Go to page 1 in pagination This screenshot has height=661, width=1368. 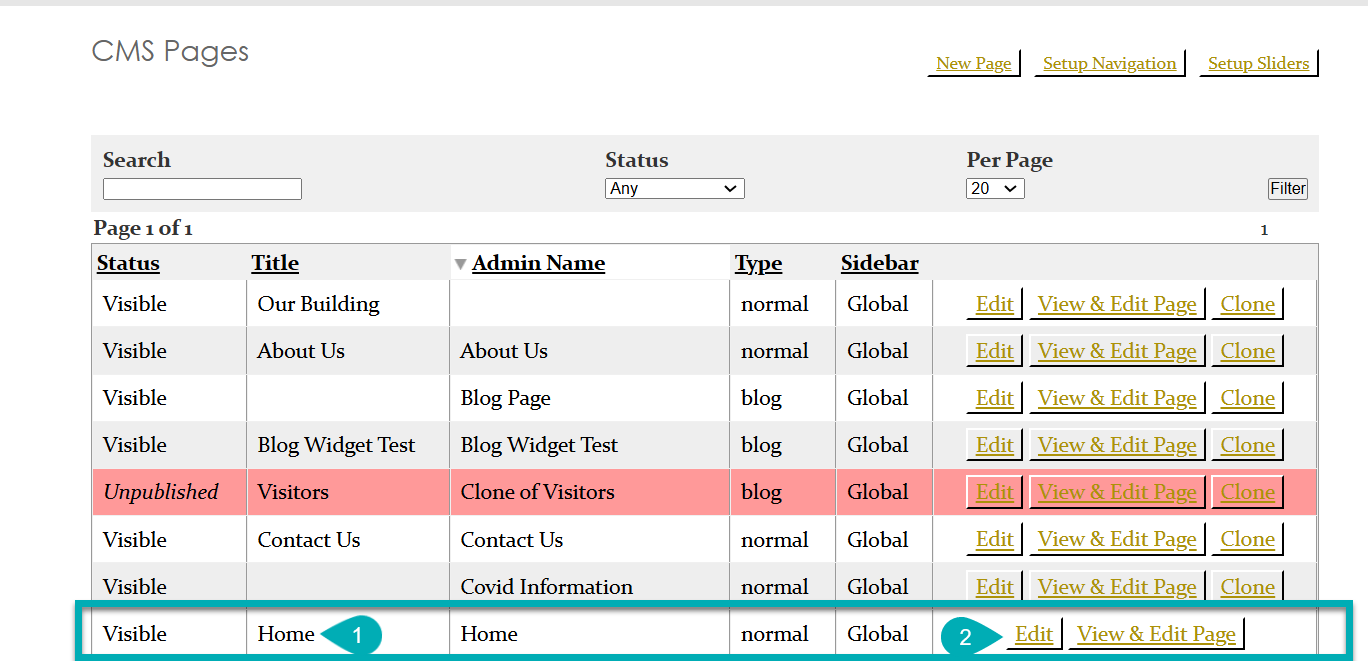tap(1264, 230)
